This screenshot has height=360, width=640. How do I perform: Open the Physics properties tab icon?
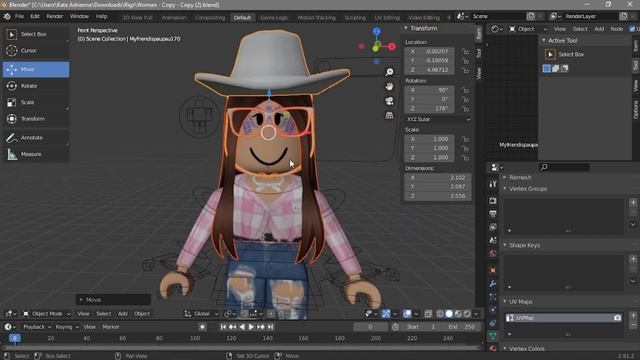pyautogui.click(x=493, y=310)
